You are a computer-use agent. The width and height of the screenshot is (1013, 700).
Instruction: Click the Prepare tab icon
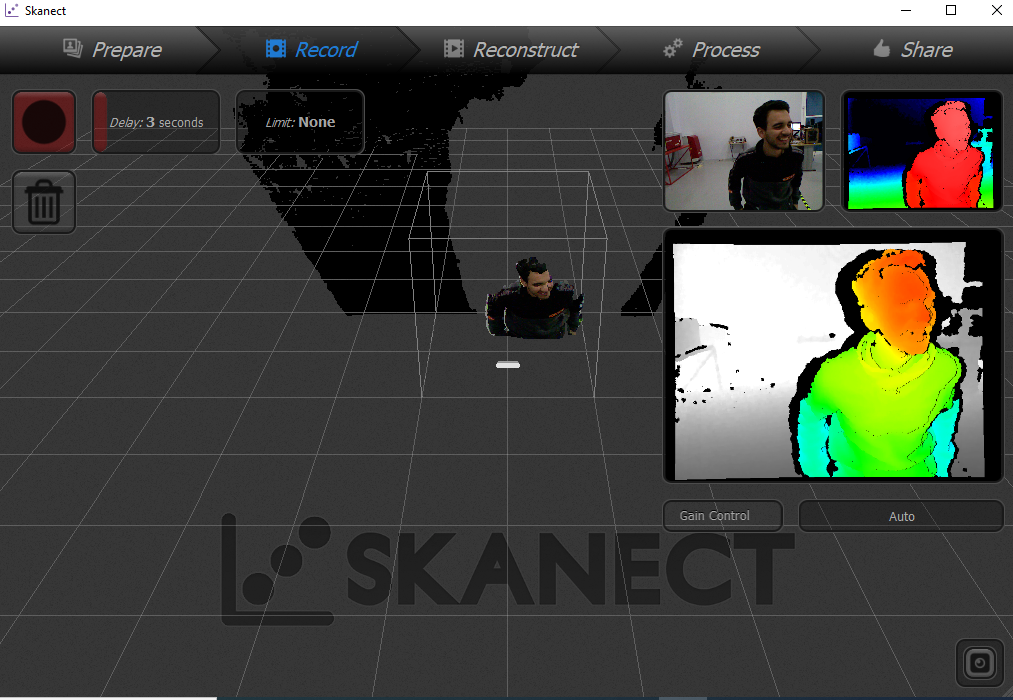coord(72,48)
